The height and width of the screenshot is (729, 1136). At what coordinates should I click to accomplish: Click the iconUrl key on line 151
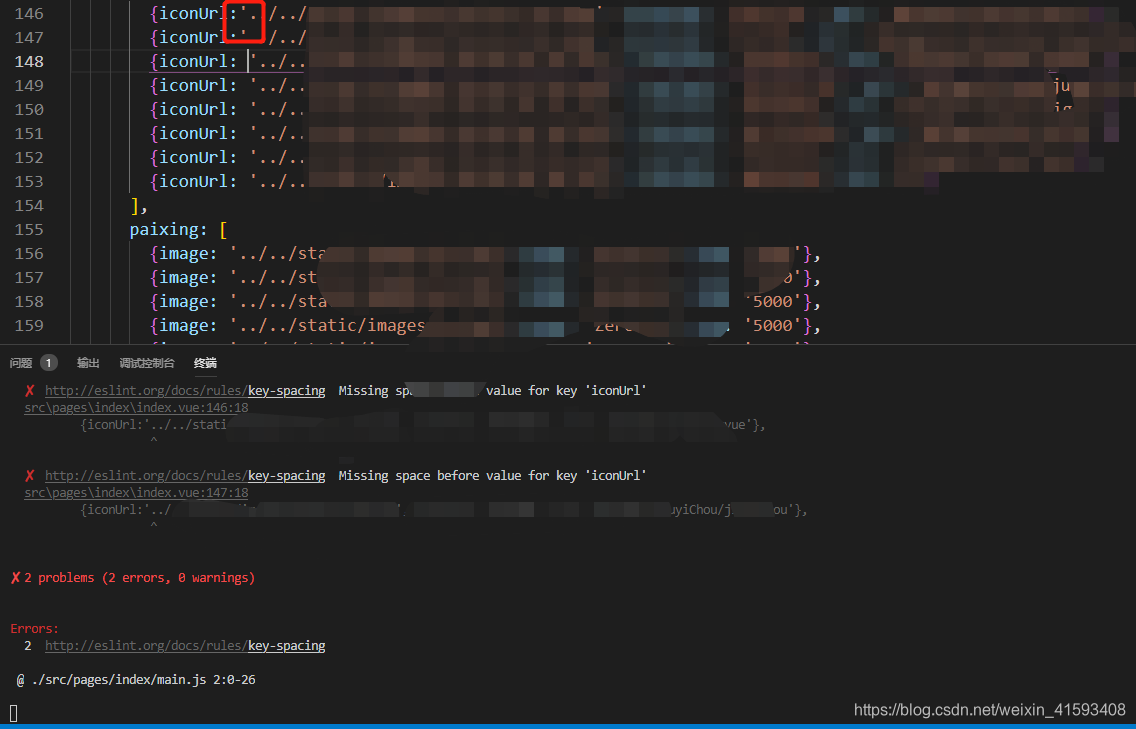coord(193,133)
